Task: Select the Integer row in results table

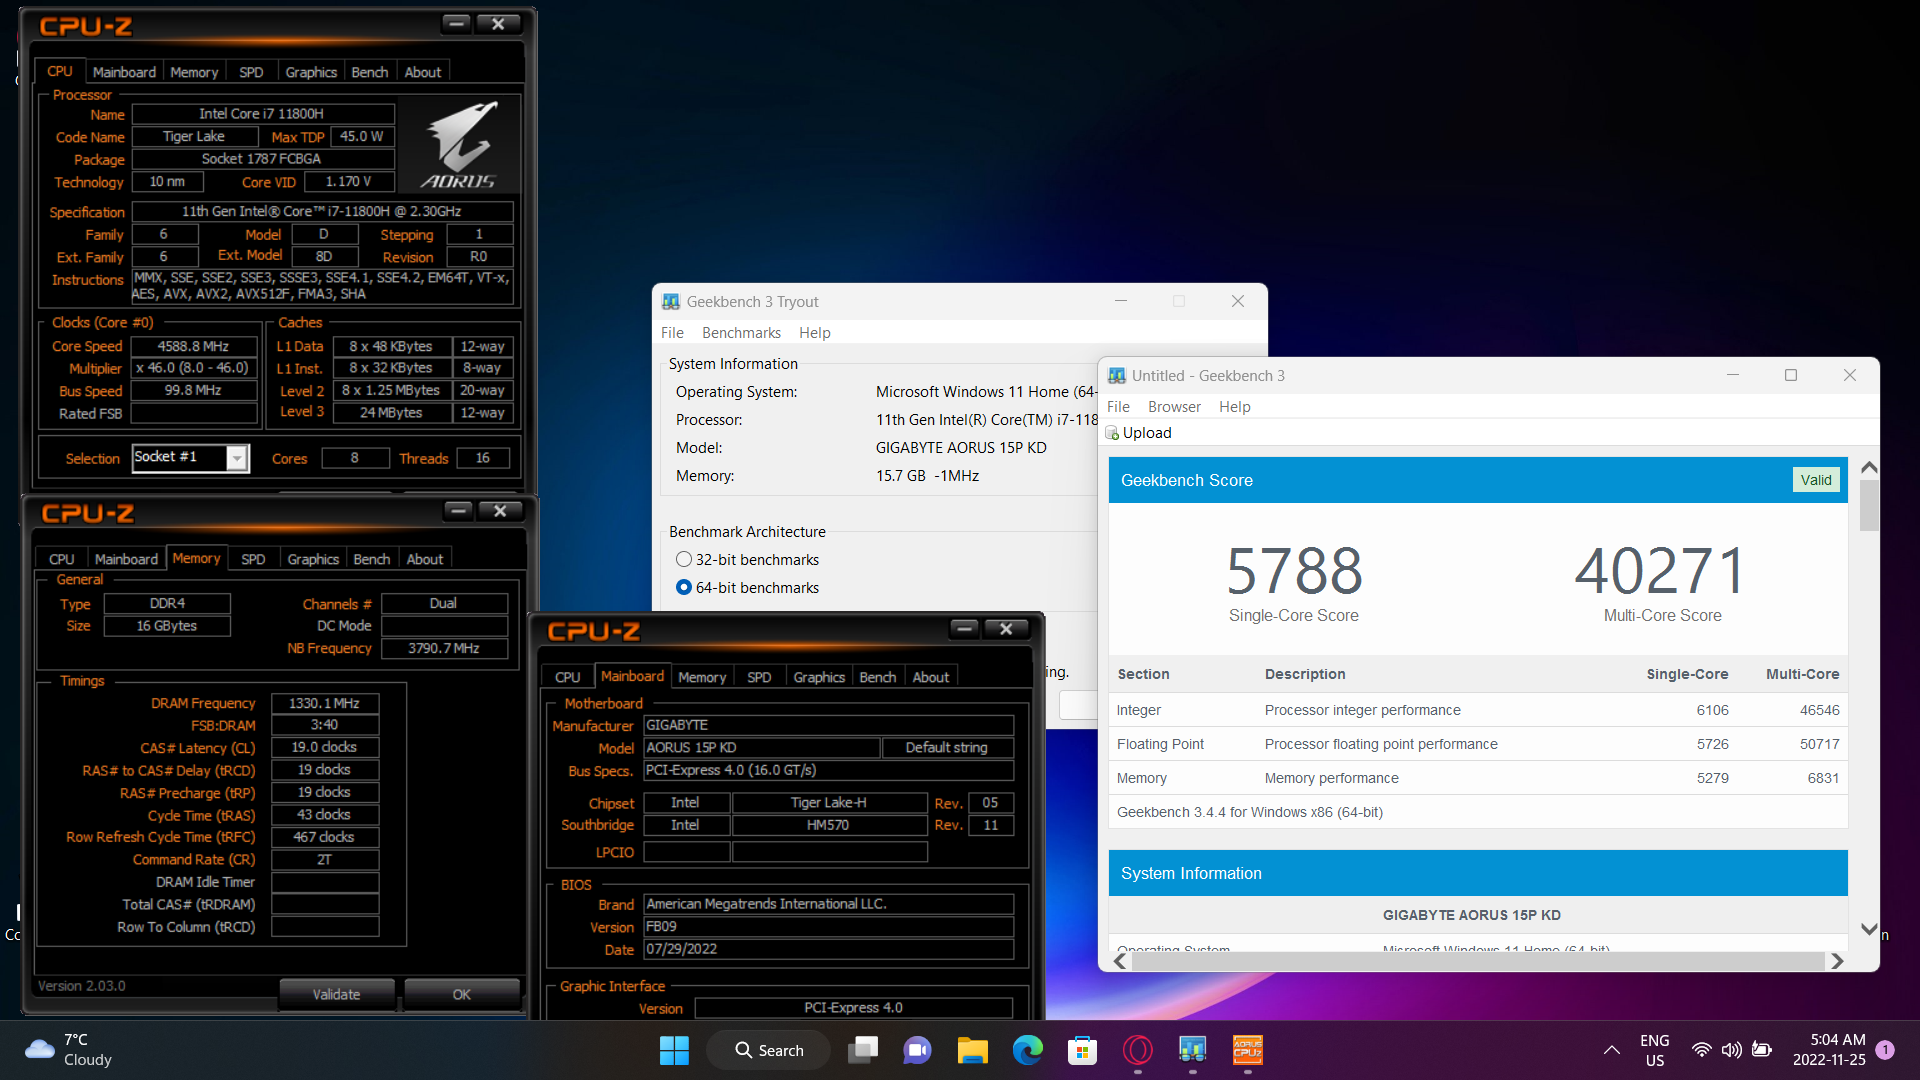Action: [1478, 710]
